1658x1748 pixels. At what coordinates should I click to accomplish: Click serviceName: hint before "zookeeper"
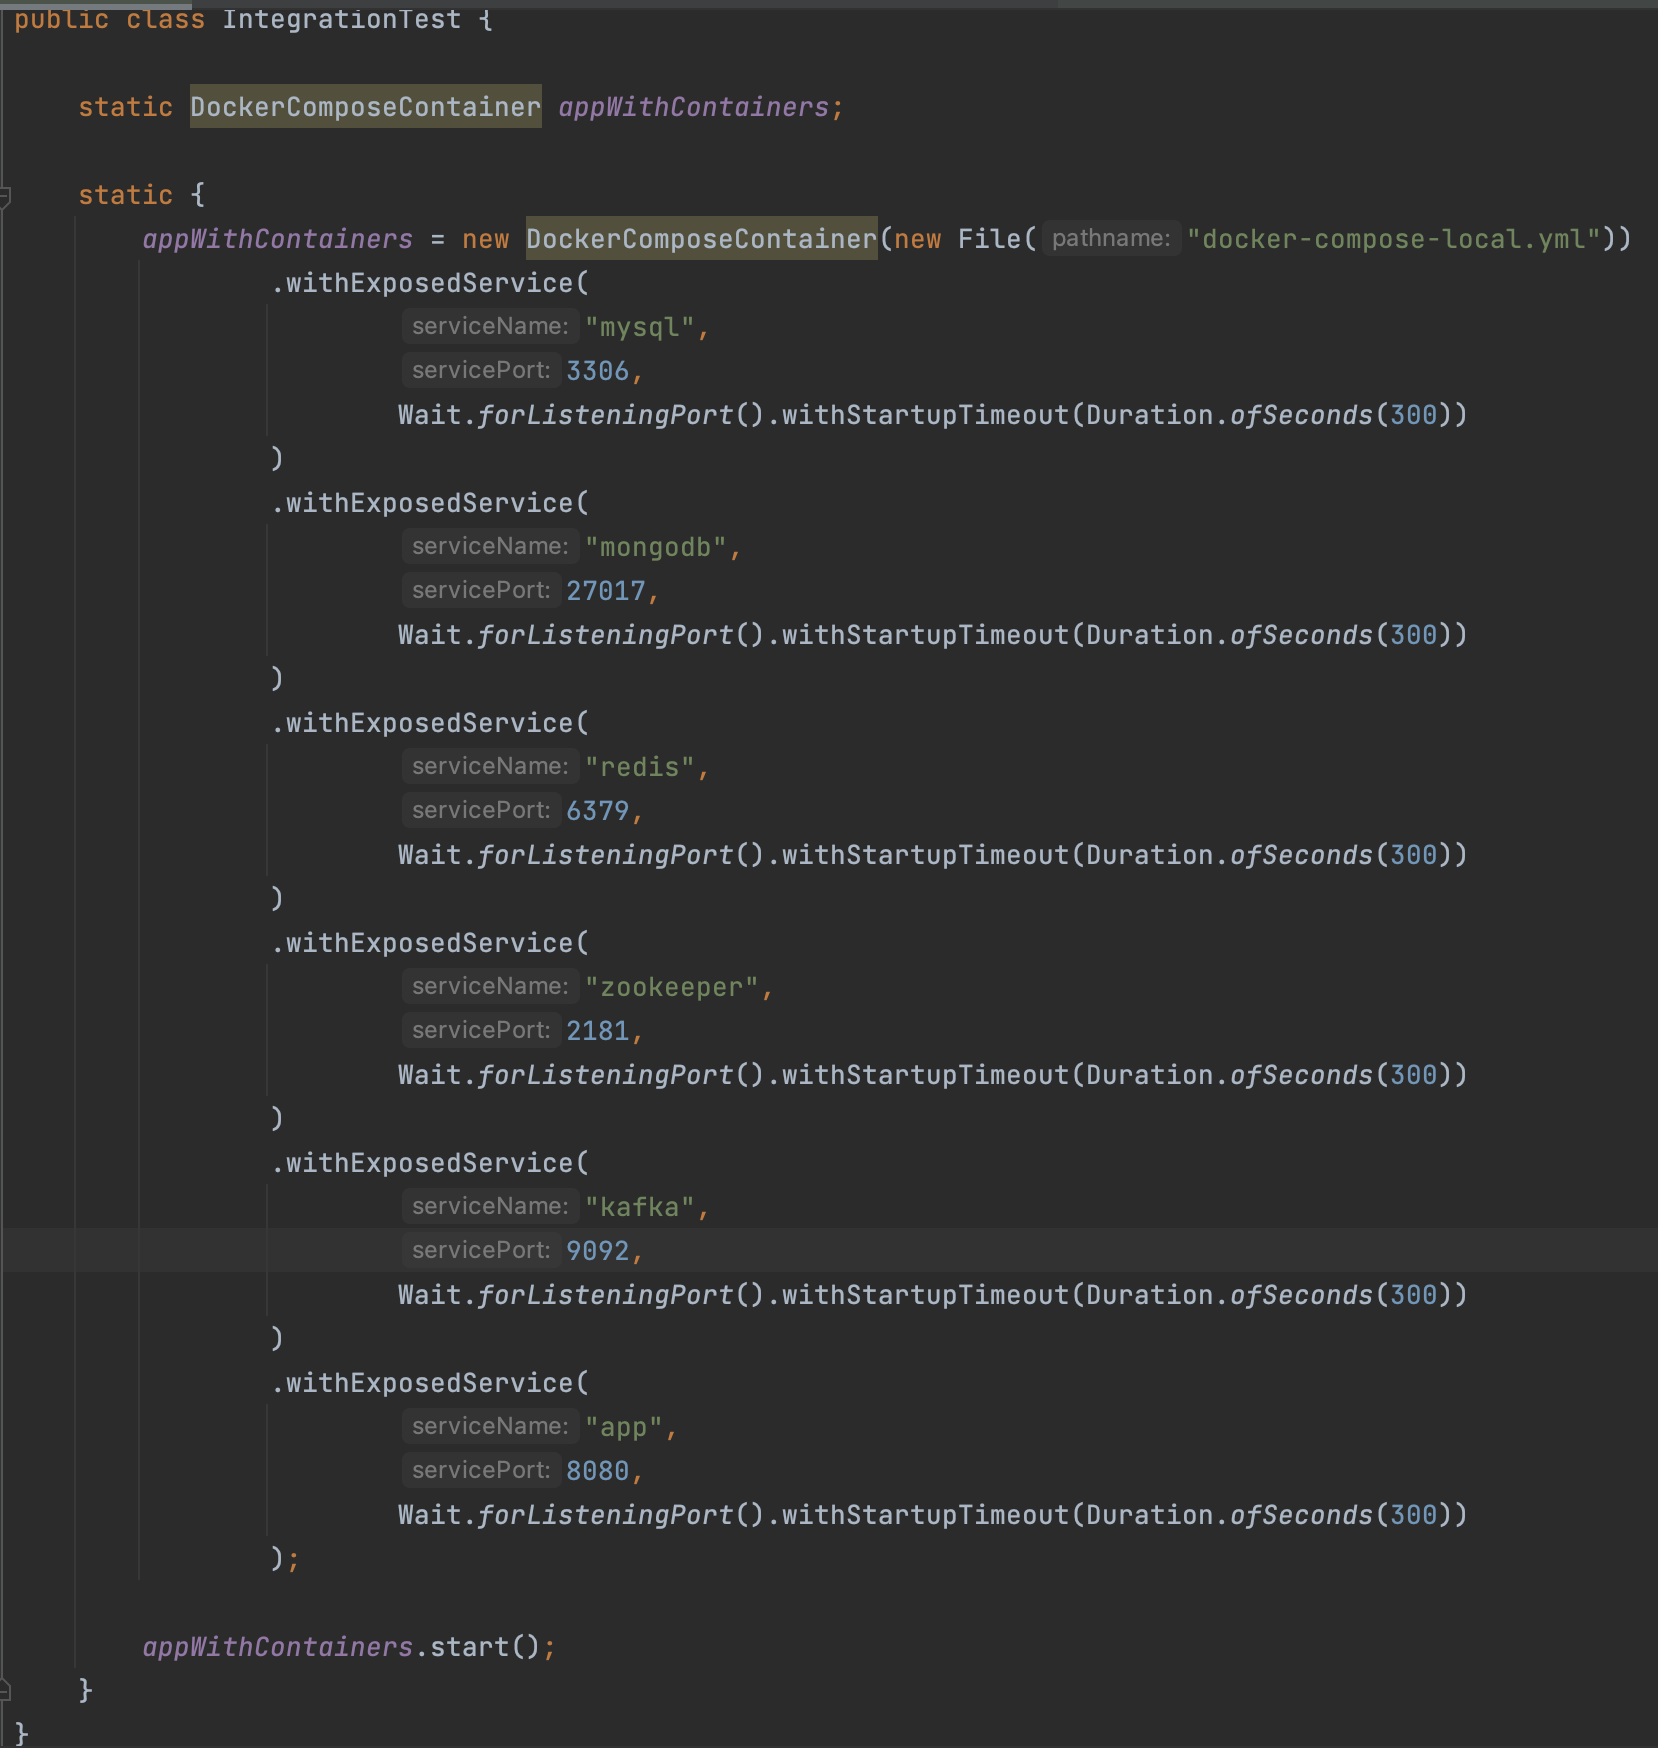tap(490, 986)
